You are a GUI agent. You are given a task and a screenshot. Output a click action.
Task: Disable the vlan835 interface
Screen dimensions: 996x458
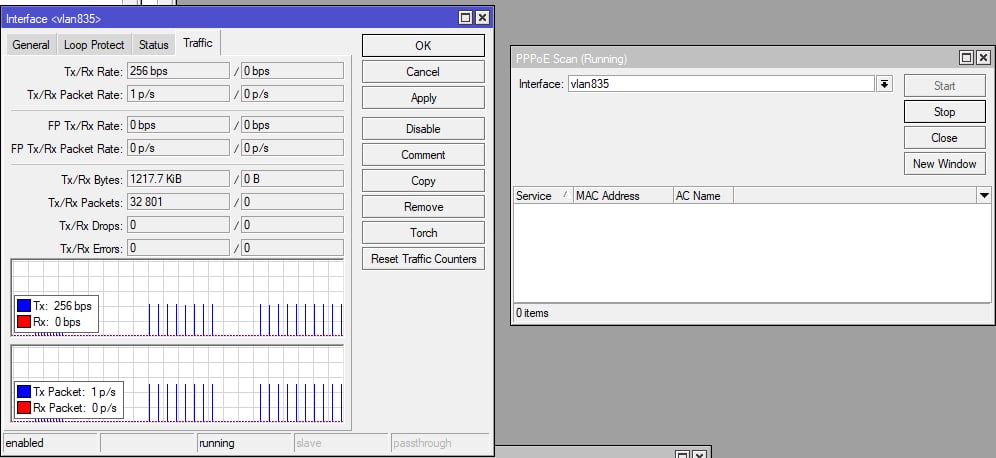[x=423, y=129]
